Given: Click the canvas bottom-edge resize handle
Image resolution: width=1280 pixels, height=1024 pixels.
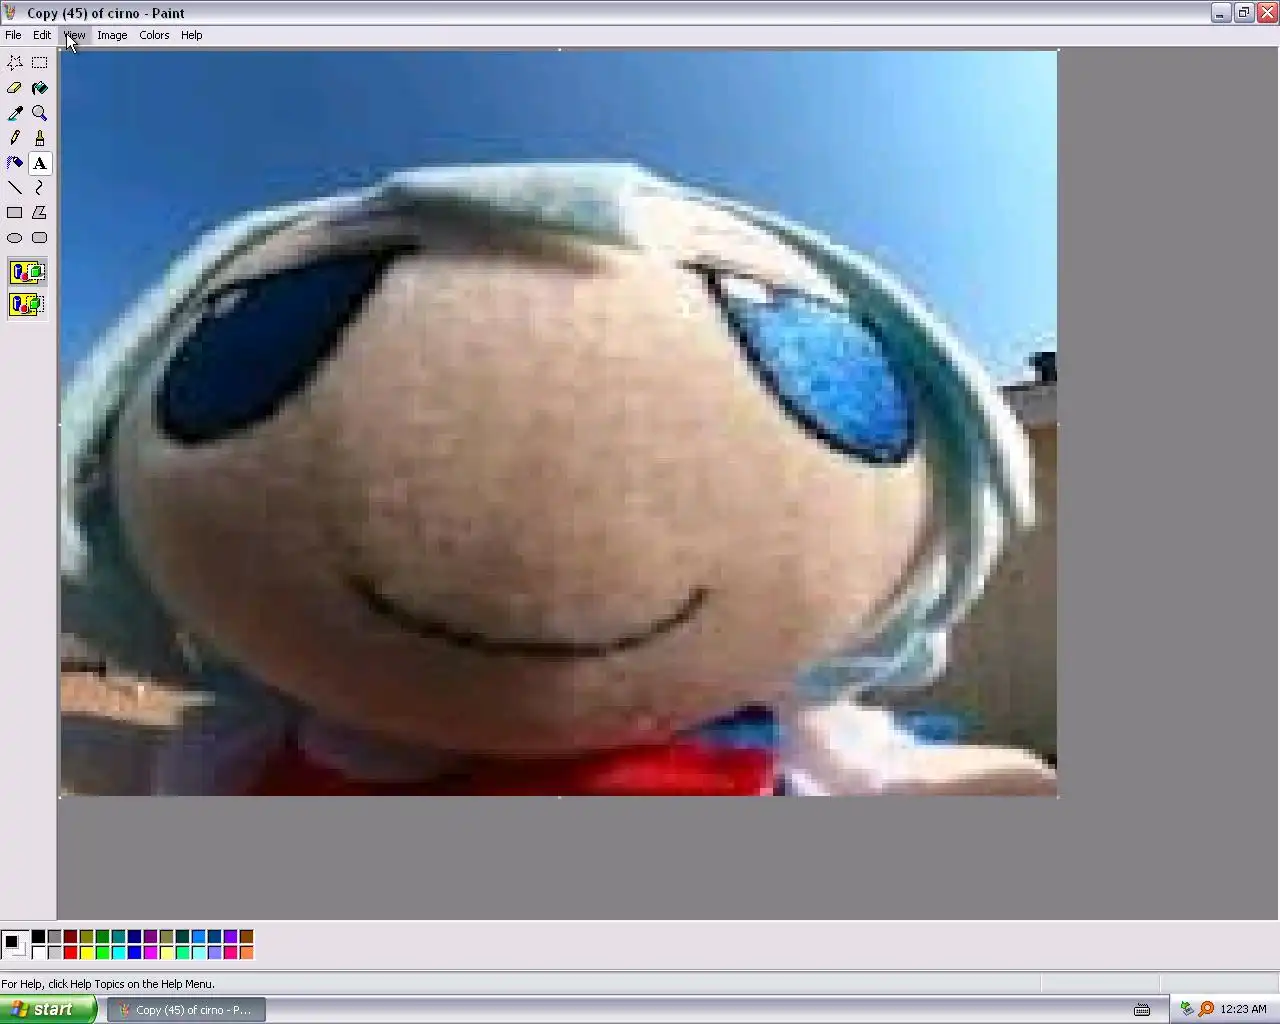Looking at the screenshot, I should (x=559, y=797).
